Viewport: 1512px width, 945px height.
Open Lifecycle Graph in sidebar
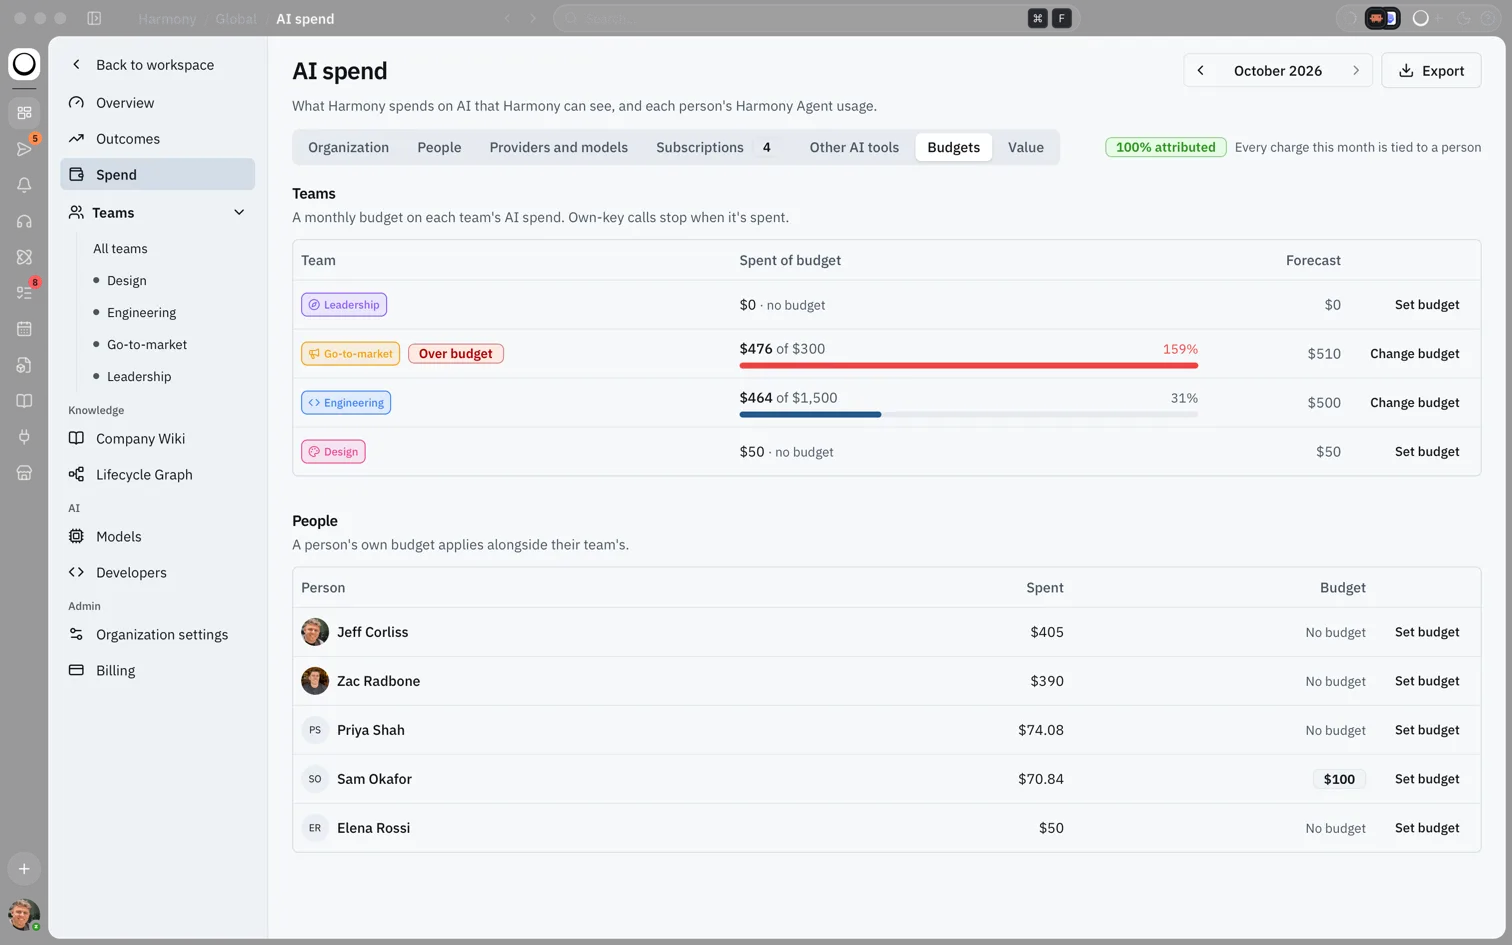158,474
